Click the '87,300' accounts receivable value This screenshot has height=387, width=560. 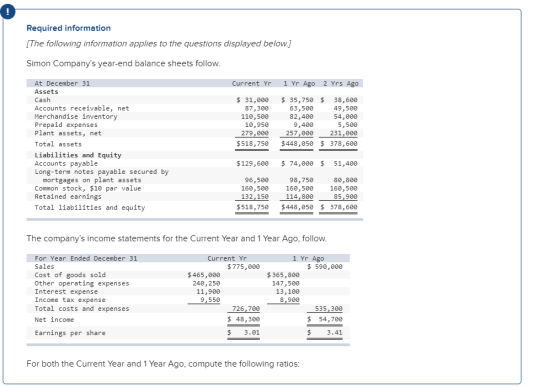256,108
